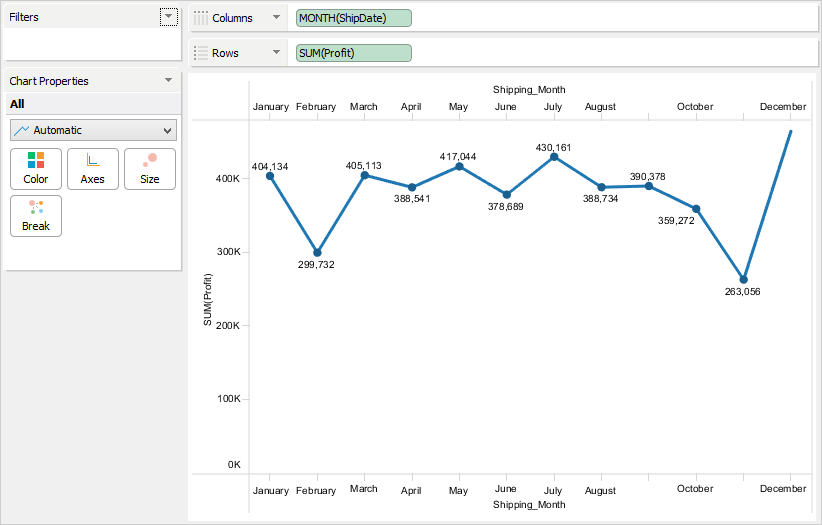The height and width of the screenshot is (525, 822).
Task: Click the line chart mark type icon
Action: tap(21, 131)
